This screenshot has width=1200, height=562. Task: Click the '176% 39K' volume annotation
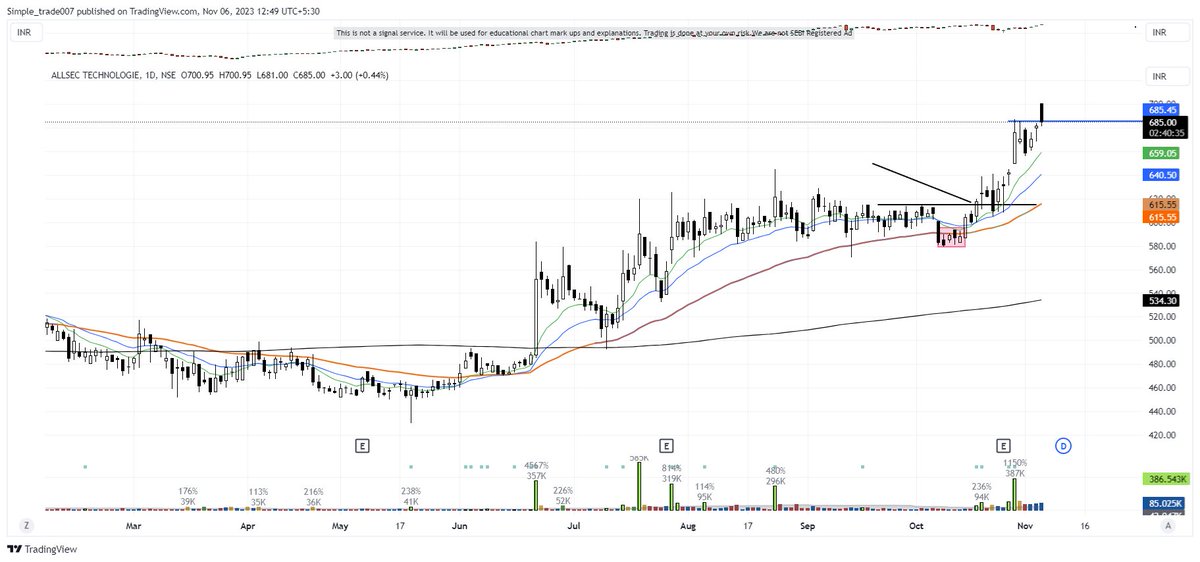click(189, 496)
